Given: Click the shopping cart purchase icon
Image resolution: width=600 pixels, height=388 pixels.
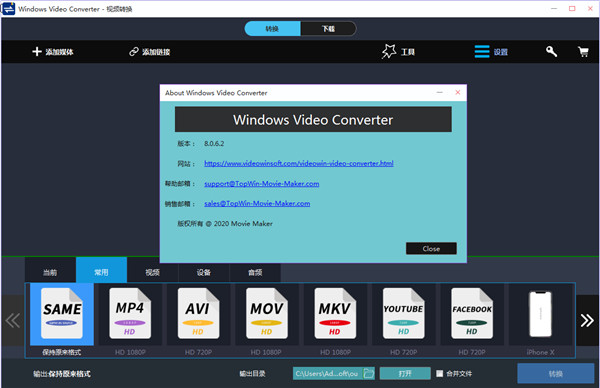Looking at the screenshot, I should (583, 52).
